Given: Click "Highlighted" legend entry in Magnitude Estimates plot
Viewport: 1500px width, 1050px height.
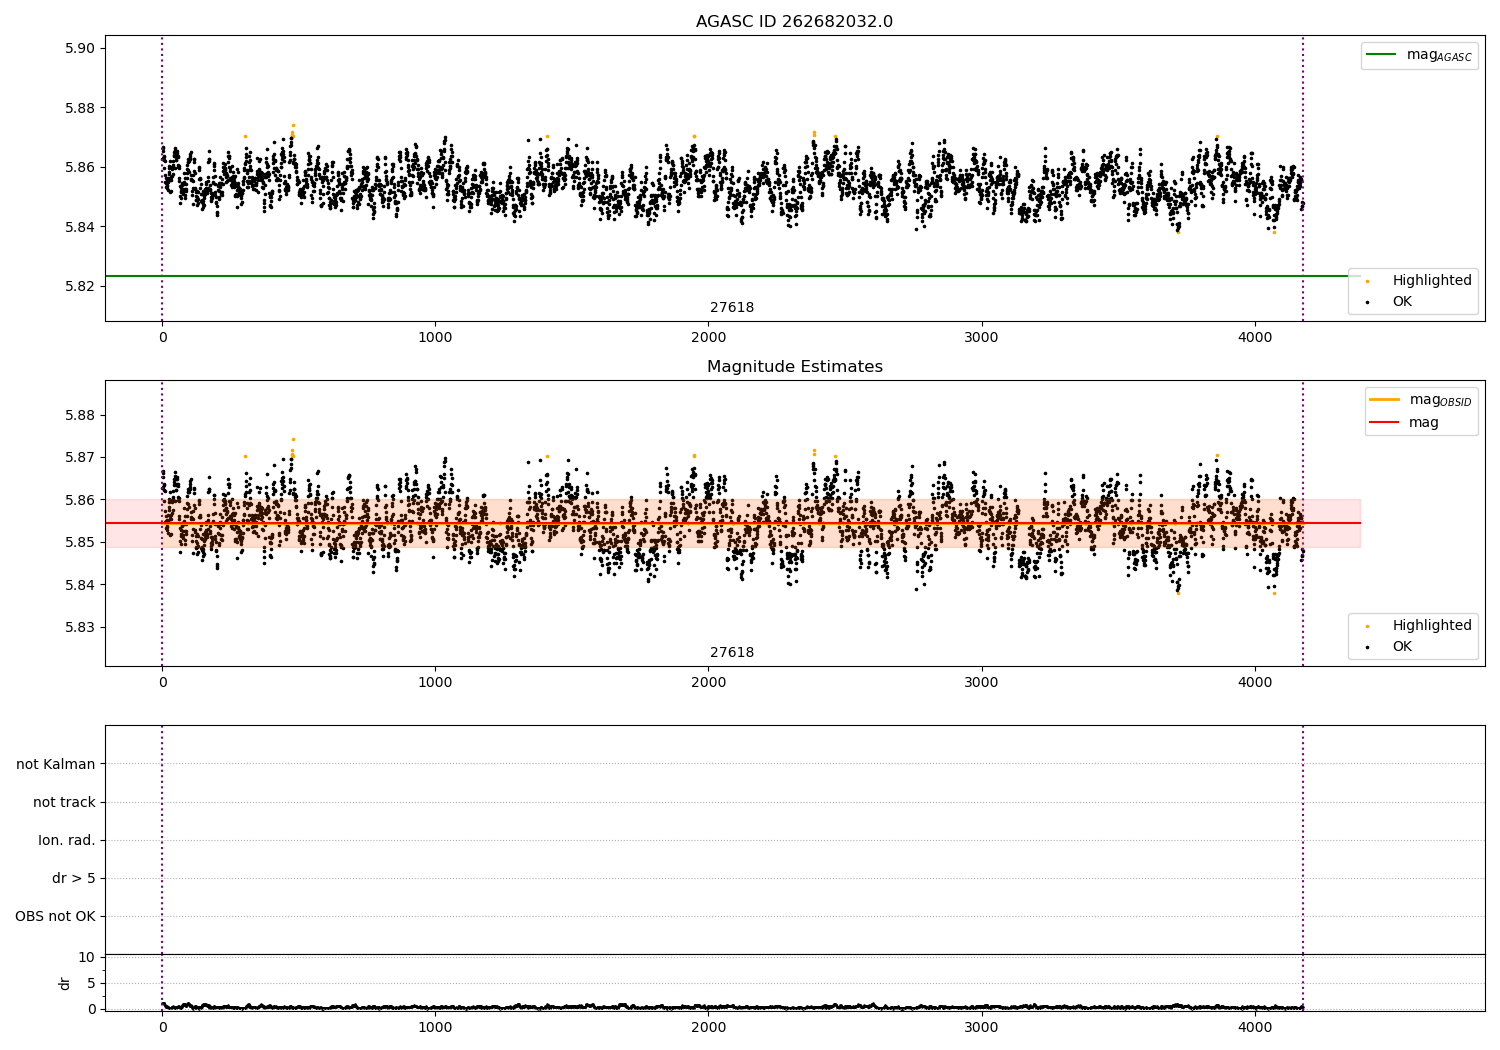Looking at the screenshot, I should 1432,626.
